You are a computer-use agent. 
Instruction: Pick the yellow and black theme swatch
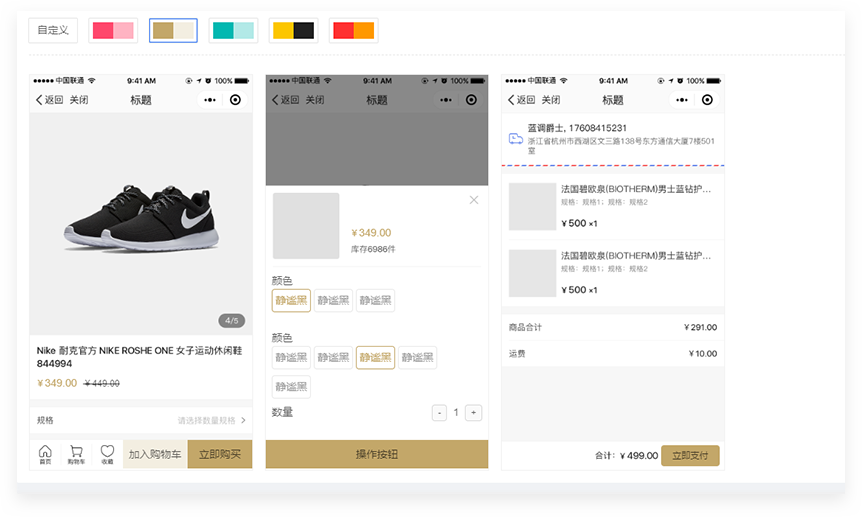pyautogui.click(x=293, y=31)
